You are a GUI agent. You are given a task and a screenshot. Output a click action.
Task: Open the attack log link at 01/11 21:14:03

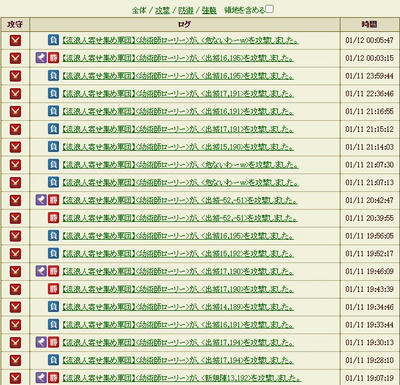click(x=178, y=147)
